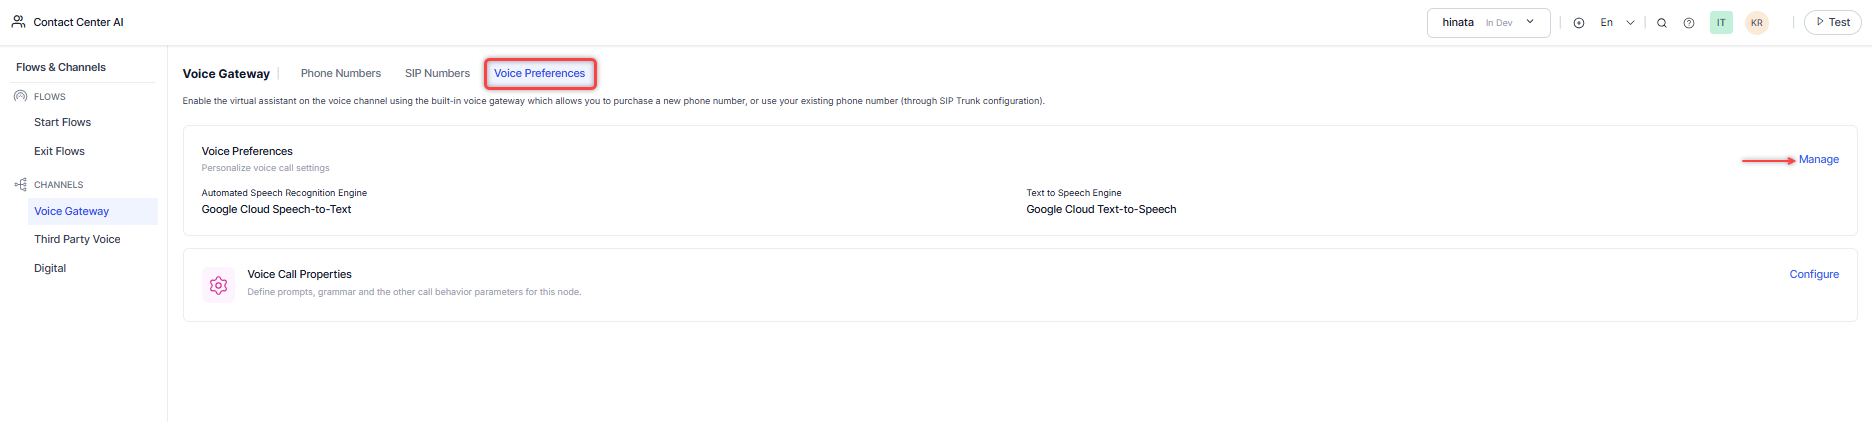Click the Contact Center AI people icon
Viewport: 1872px width, 422px height.
point(18,21)
